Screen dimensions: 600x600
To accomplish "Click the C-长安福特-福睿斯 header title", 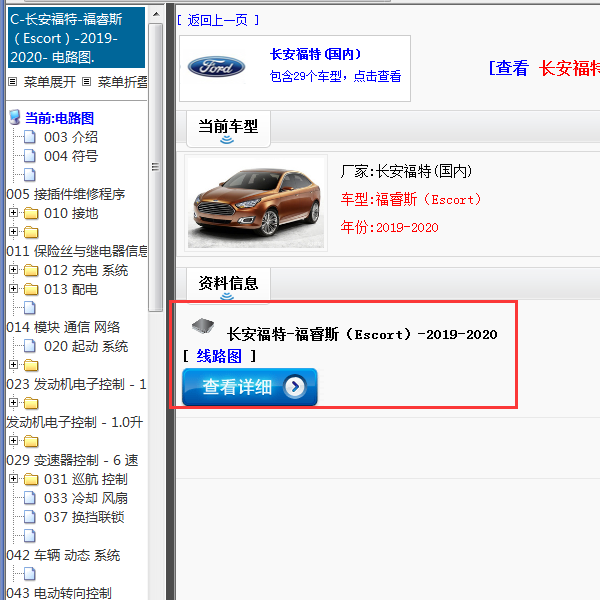I will [x=76, y=38].
